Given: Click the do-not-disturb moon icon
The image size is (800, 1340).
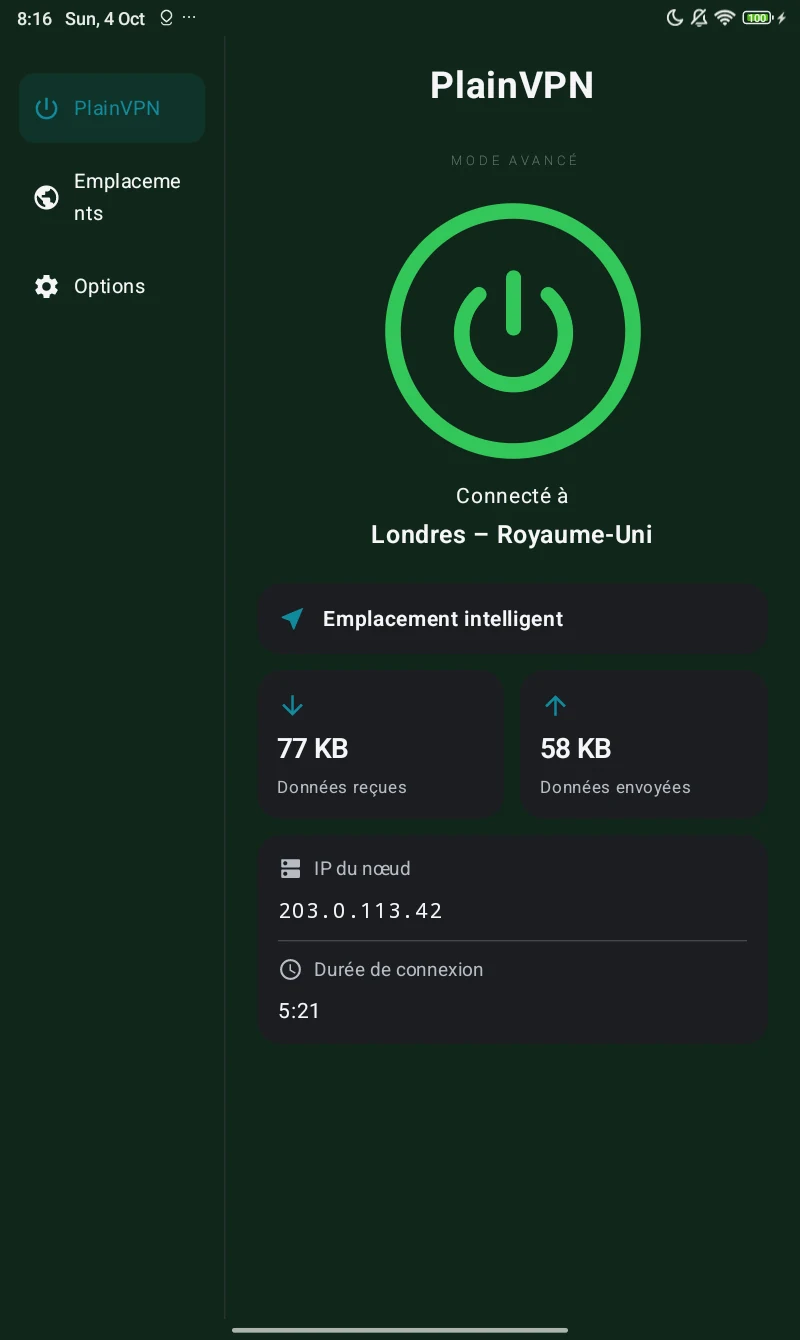Looking at the screenshot, I should click(675, 18).
